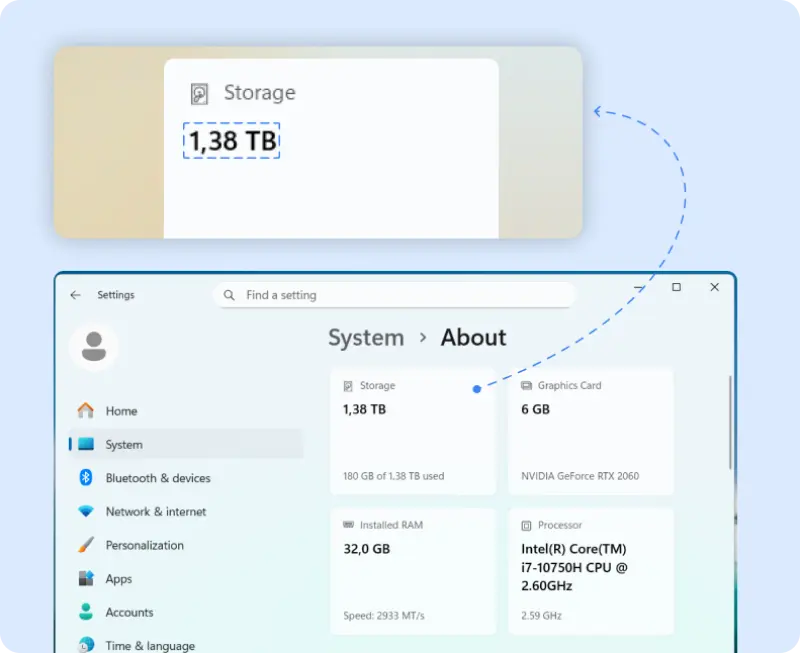Click the Installed RAM chip icon

tap(348, 525)
